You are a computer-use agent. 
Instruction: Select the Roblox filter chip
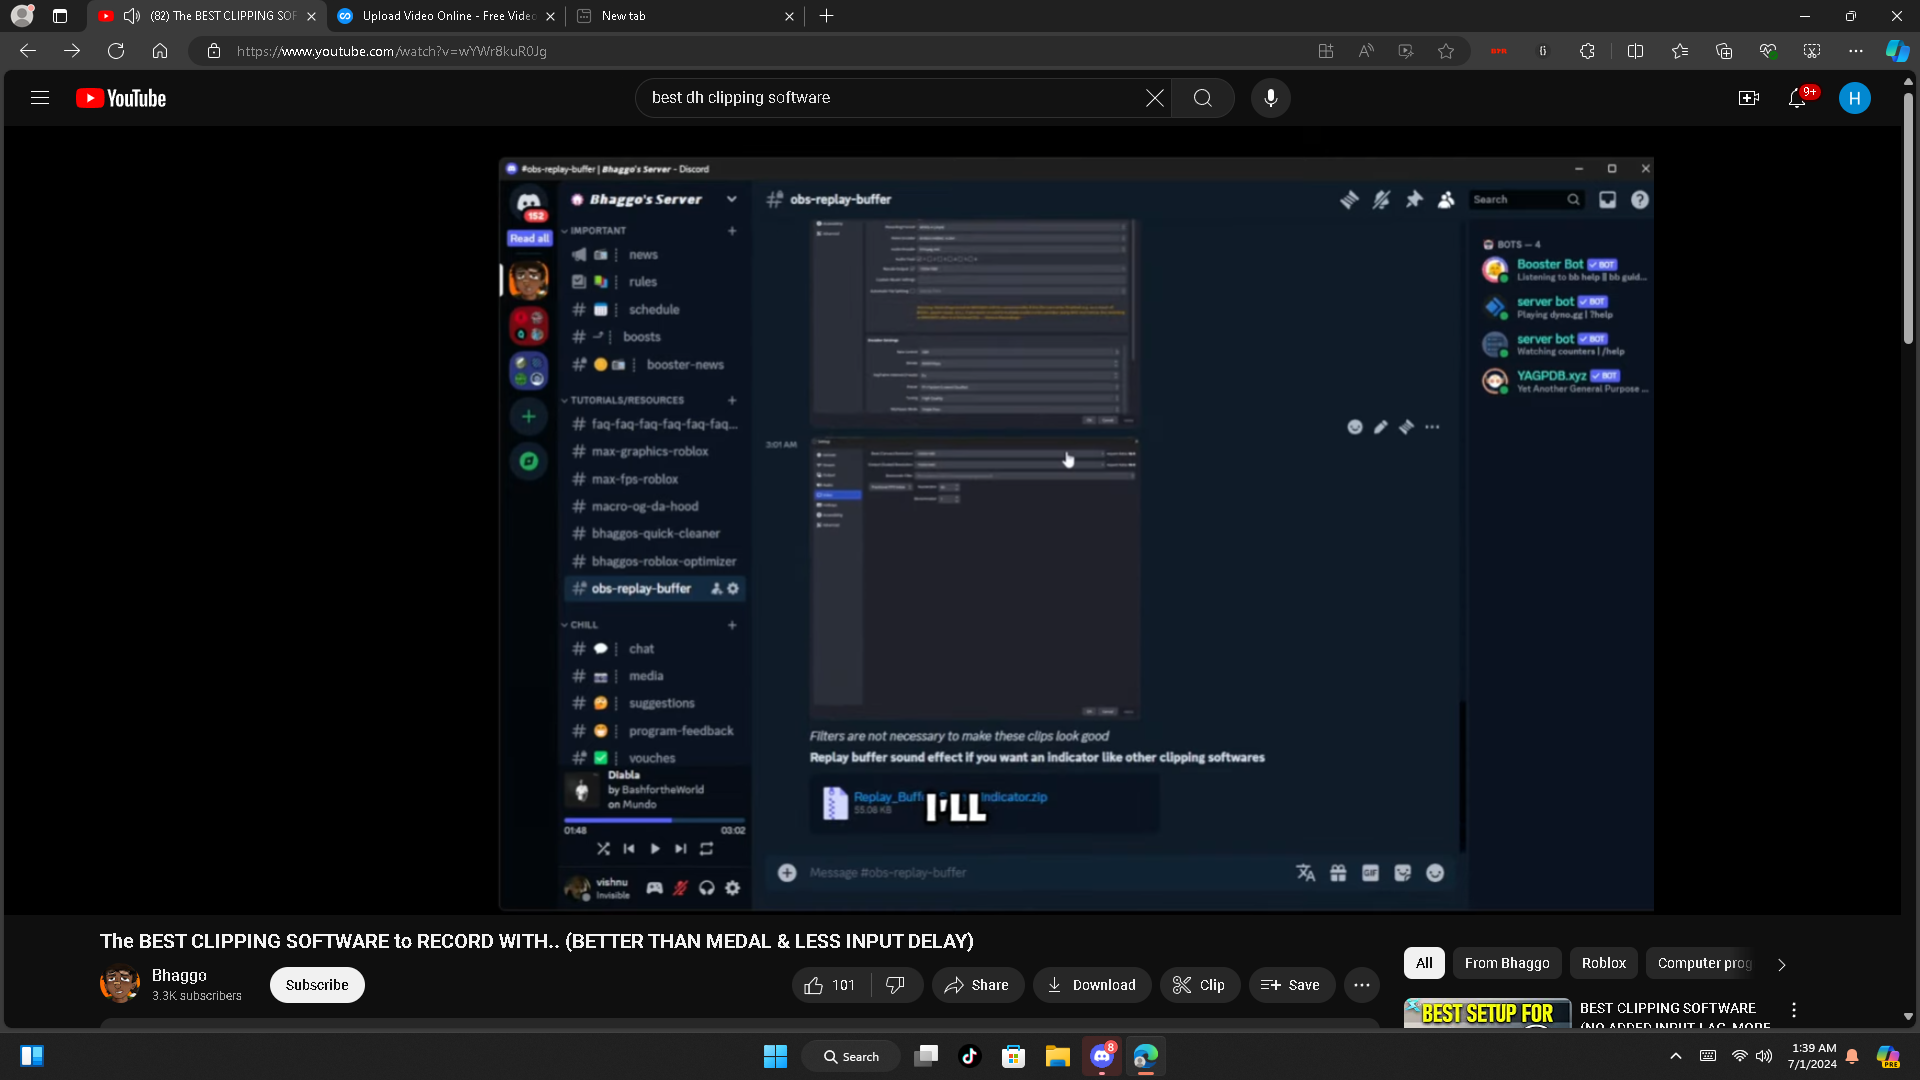1604,963
